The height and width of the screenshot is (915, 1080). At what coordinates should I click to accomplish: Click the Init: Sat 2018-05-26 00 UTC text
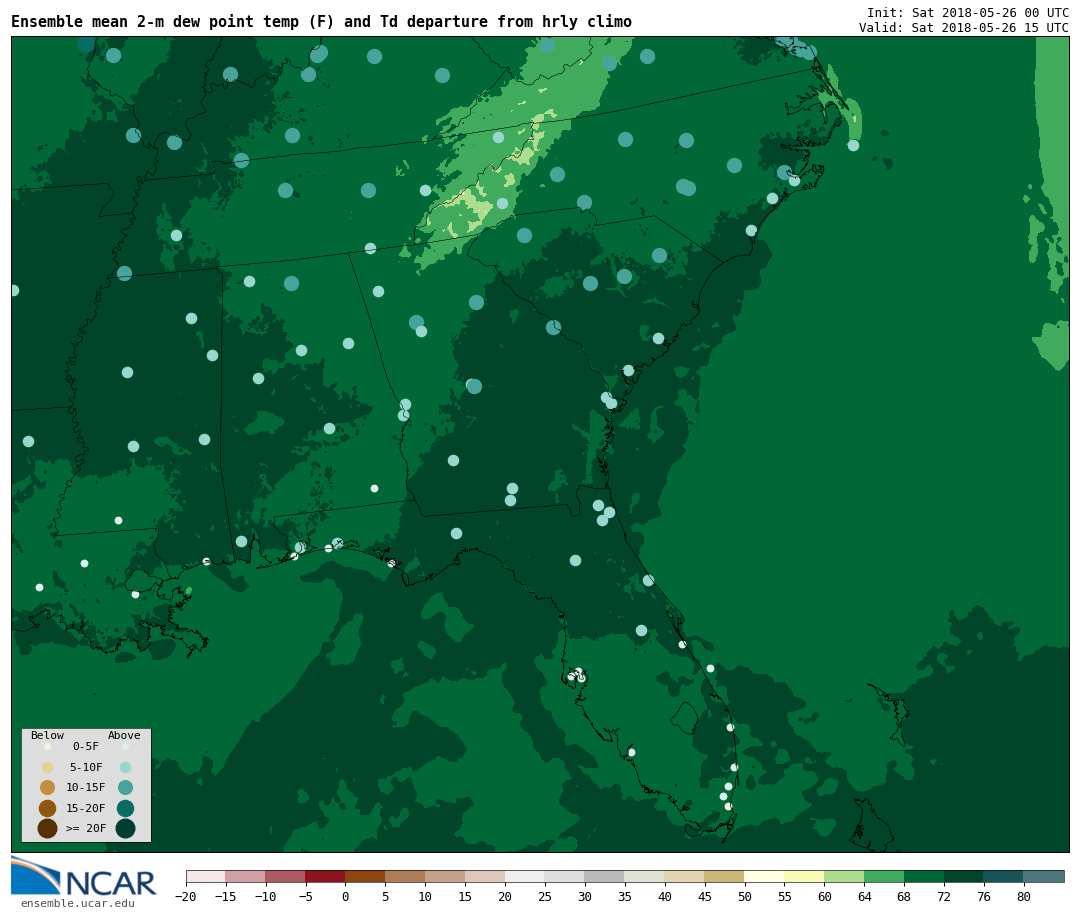click(968, 12)
